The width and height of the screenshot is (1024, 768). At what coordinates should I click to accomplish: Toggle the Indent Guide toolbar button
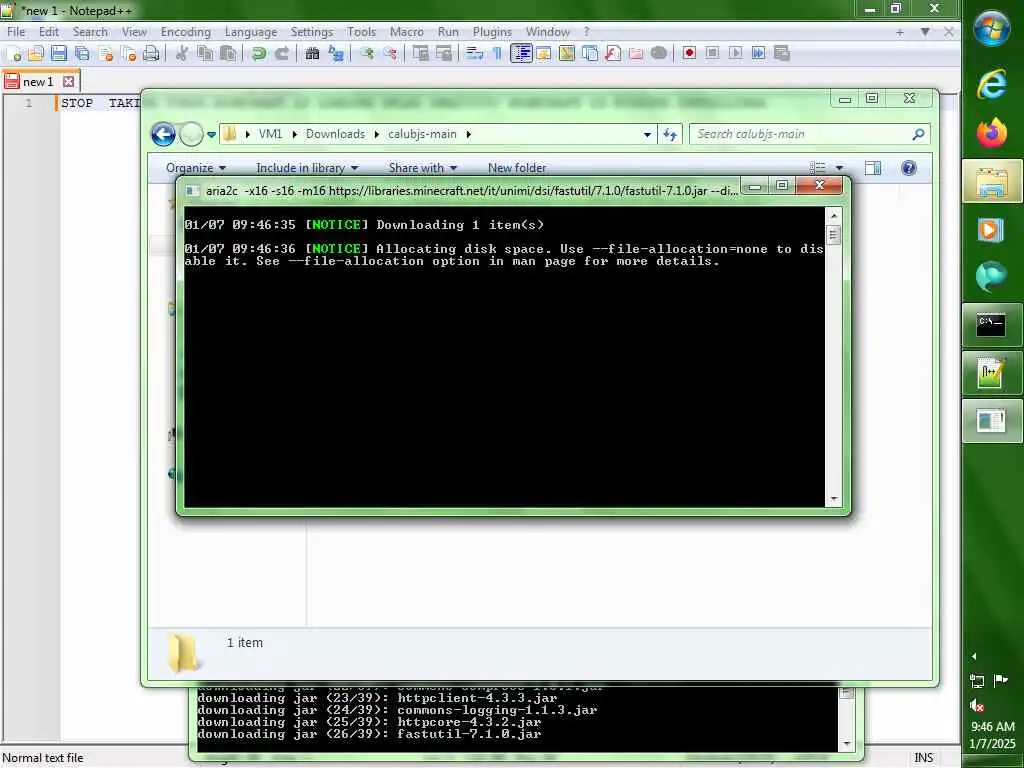[521, 54]
